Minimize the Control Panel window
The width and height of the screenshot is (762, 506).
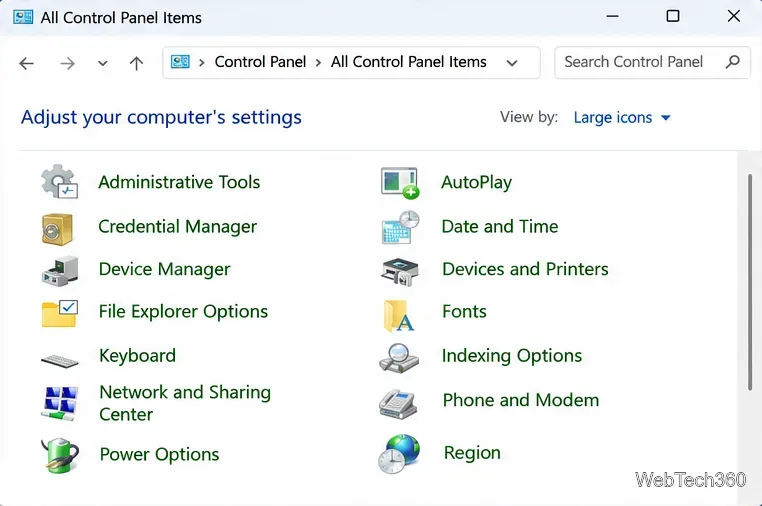pyautogui.click(x=612, y=16)
